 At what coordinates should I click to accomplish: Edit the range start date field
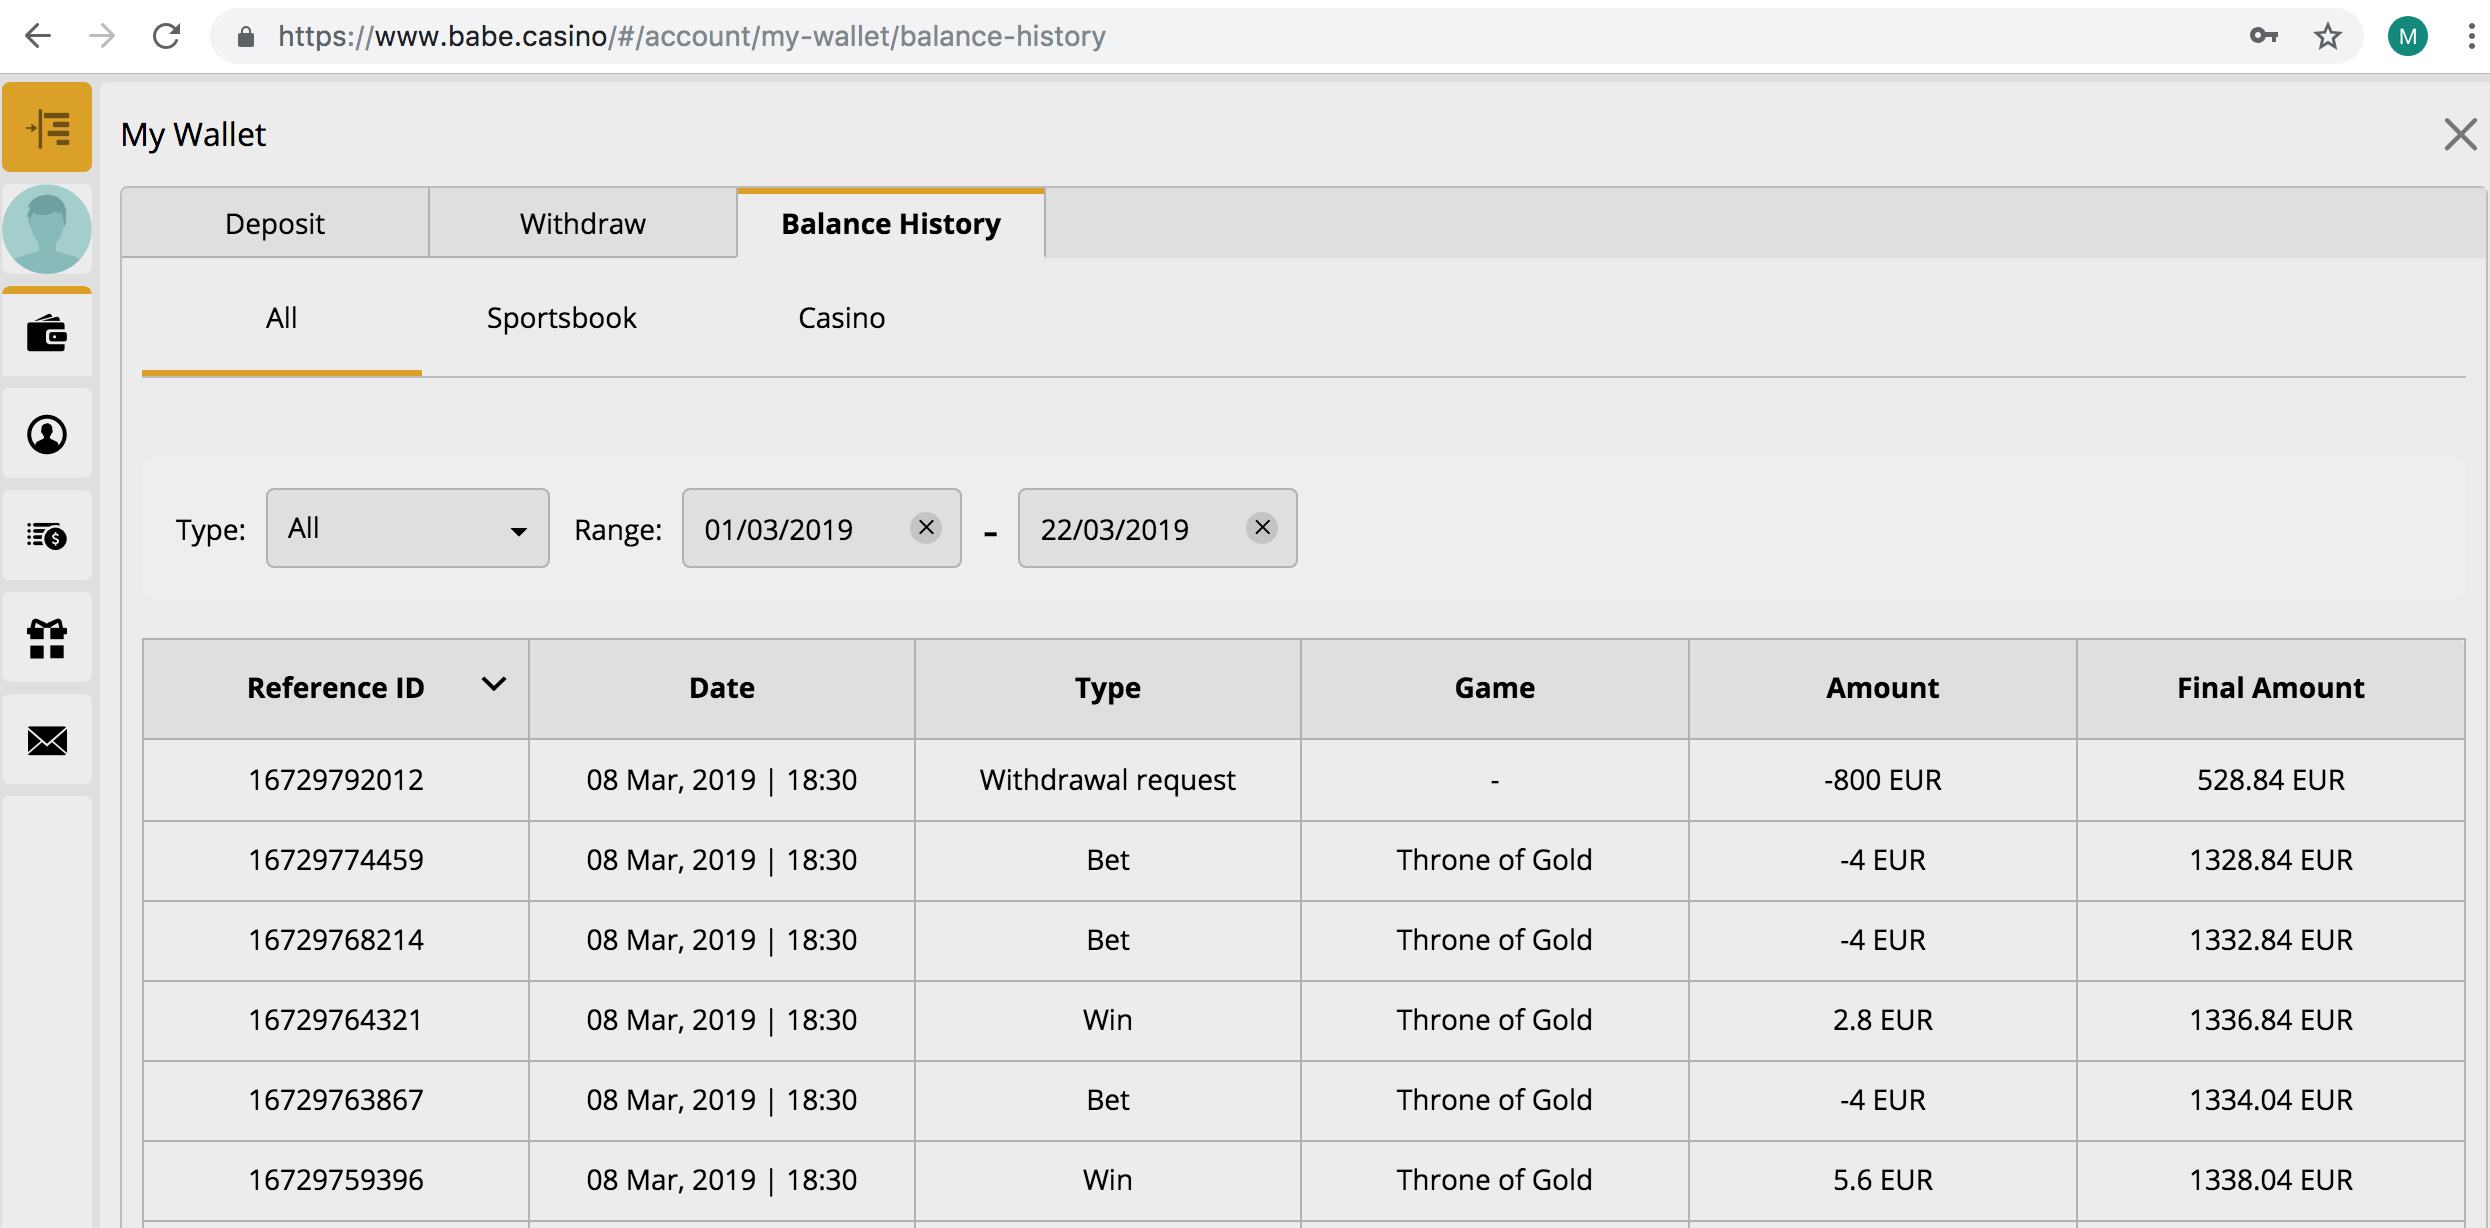pyautogui.click(x=822, y=528)
